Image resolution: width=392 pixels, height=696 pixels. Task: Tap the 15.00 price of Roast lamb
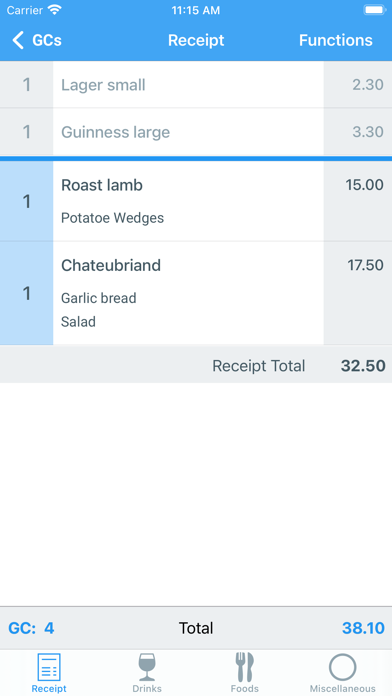(x=364, y=185)
